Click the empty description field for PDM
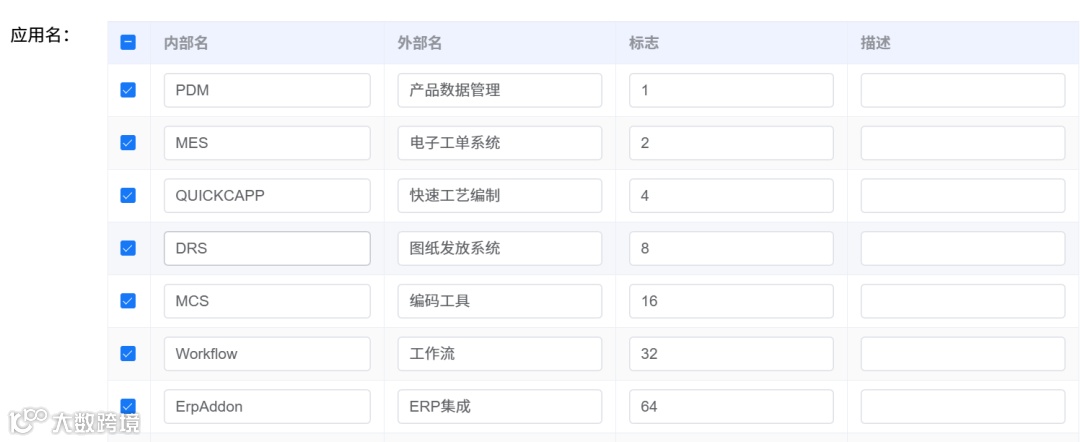 962,90
